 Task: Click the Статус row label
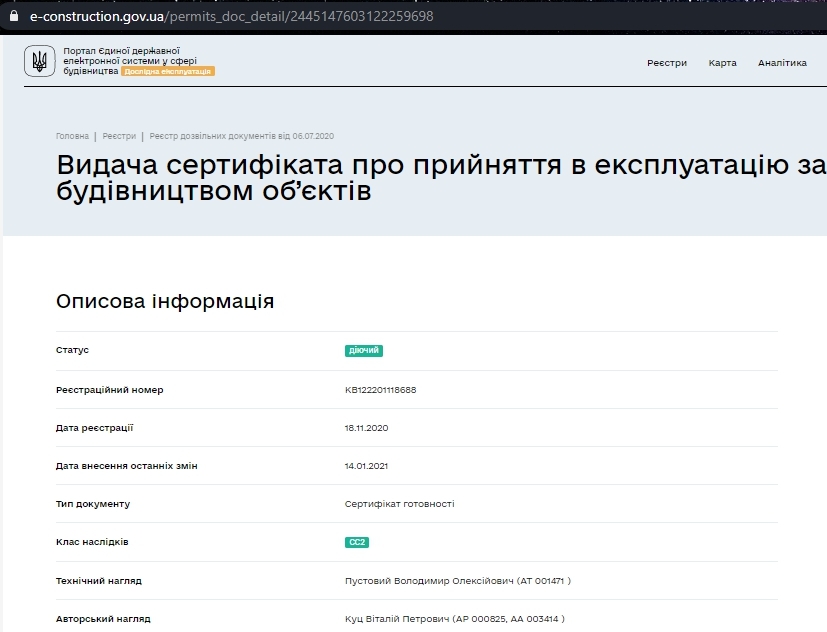72,350
